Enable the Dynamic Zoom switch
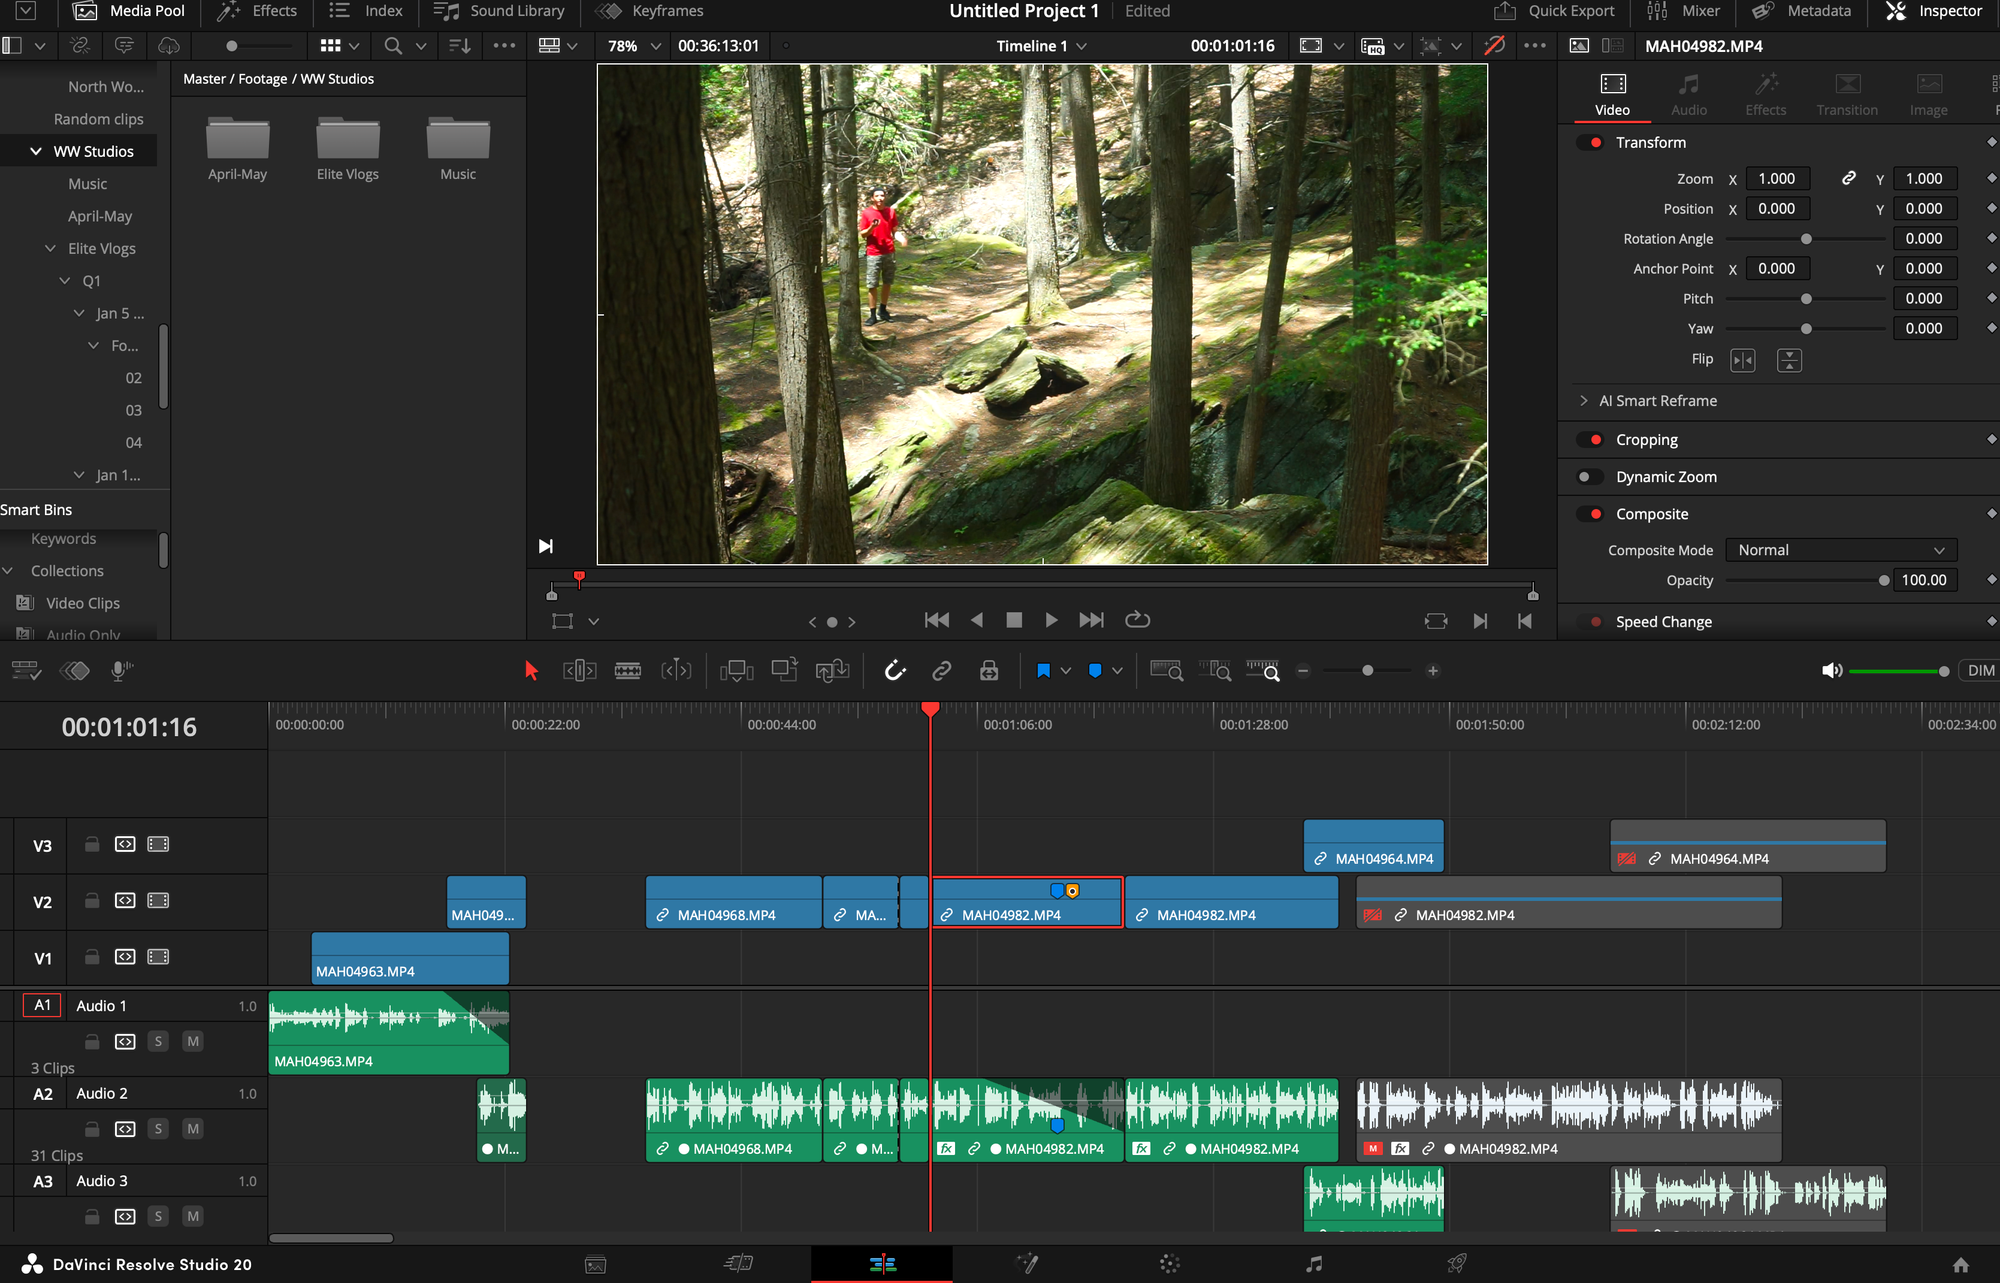 click(x=1590, y=477)
